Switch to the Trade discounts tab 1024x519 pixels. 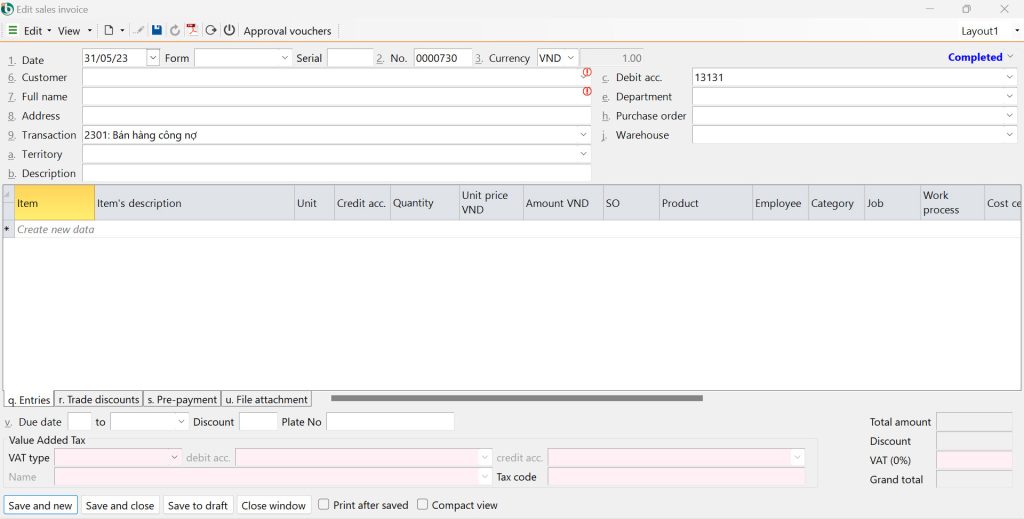point(98,400)
